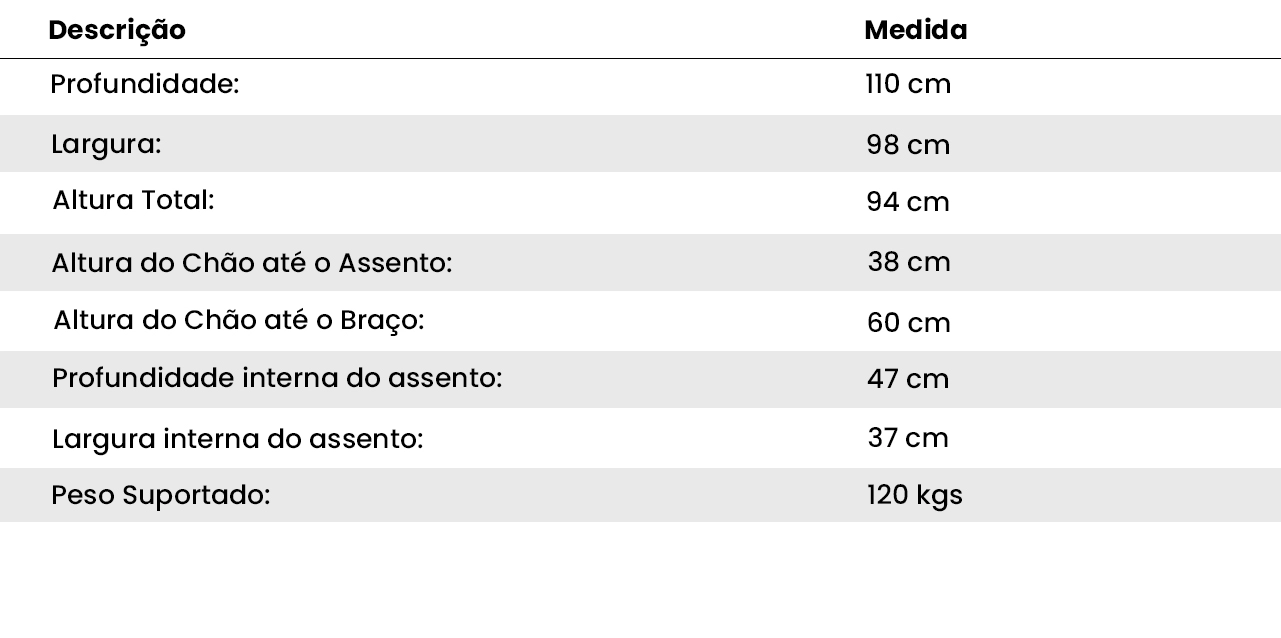Click the Largura label
The image size is (1281, 638).
(106, 144)
